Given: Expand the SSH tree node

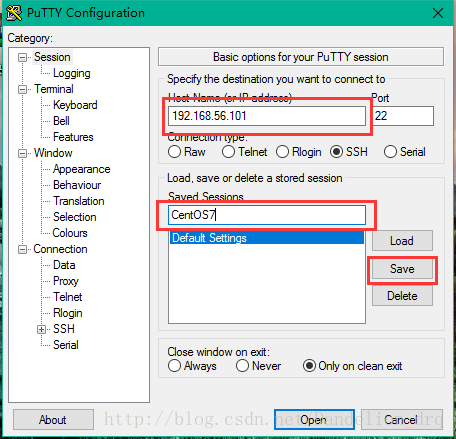Looking at the screenshot, I should pos(41,329).
